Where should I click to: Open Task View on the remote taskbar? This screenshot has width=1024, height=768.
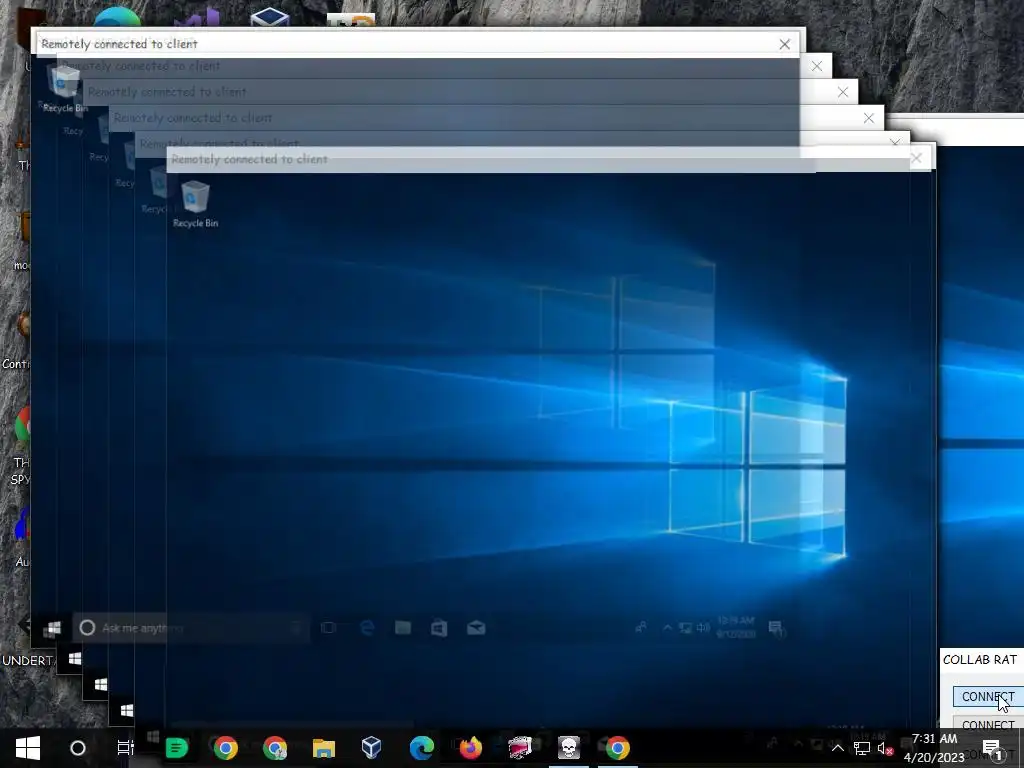pos(328,628)
